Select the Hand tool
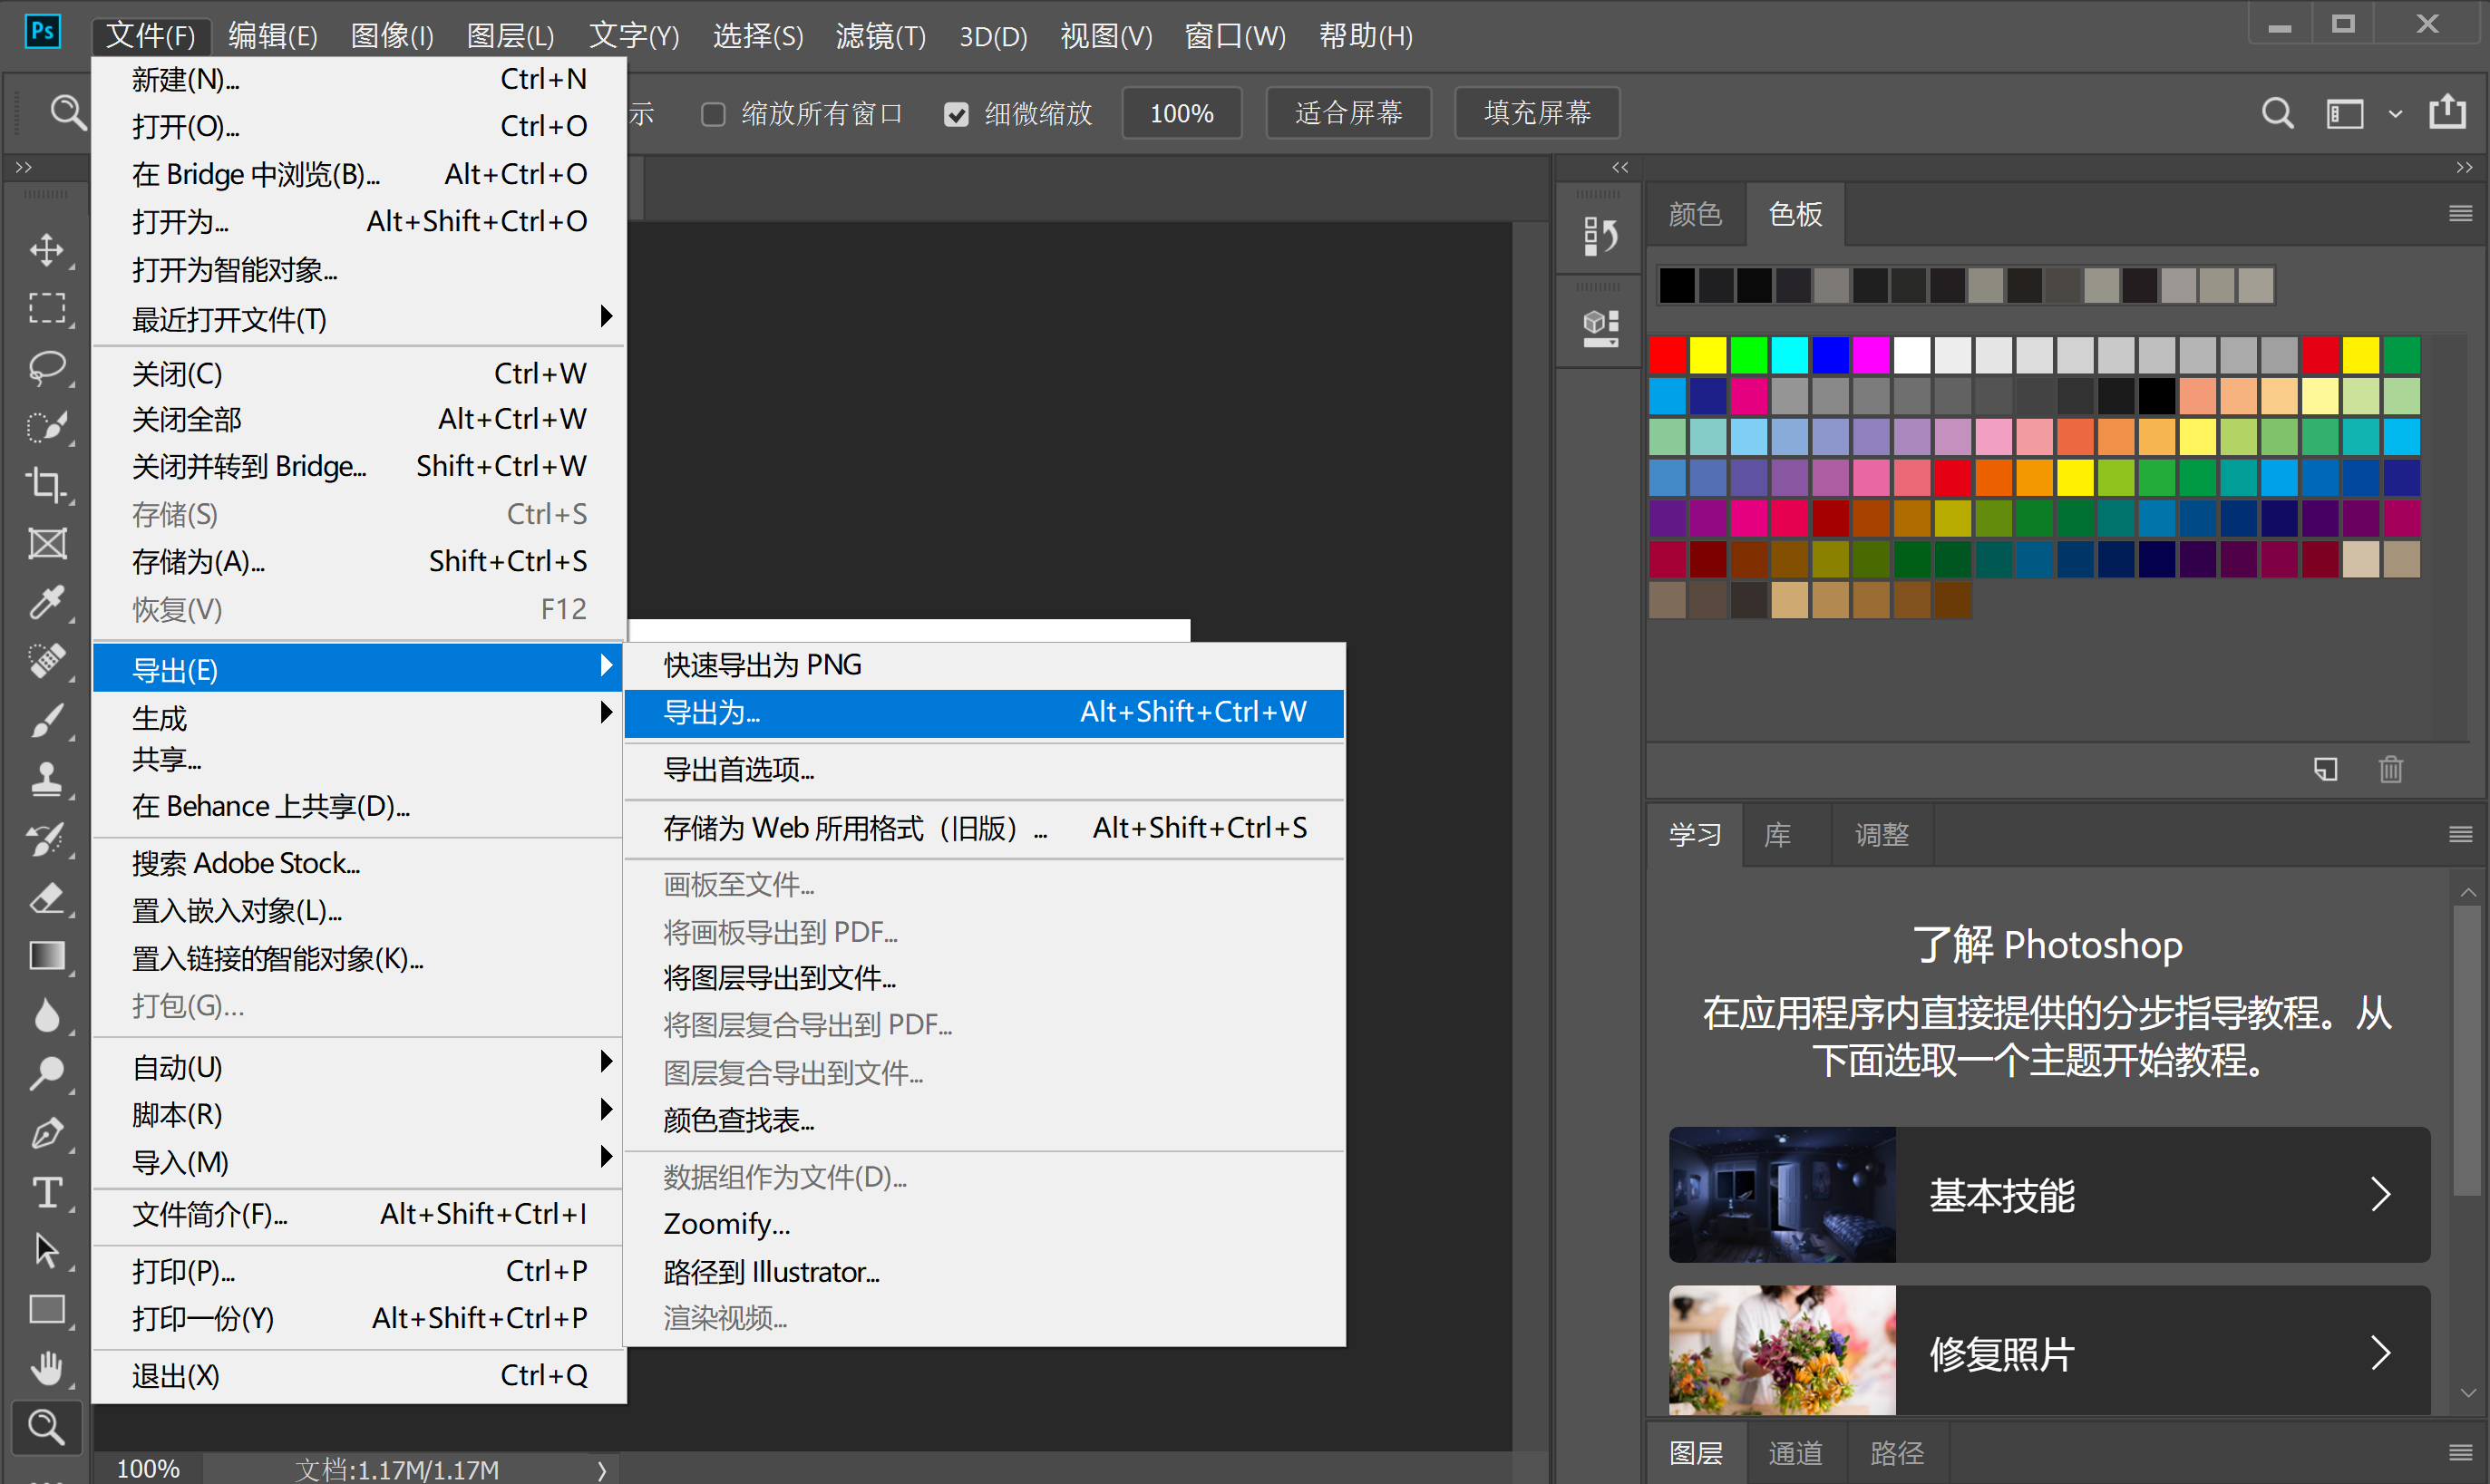The height and width of the screenshot is (1484, 2490). point(47,1367)
